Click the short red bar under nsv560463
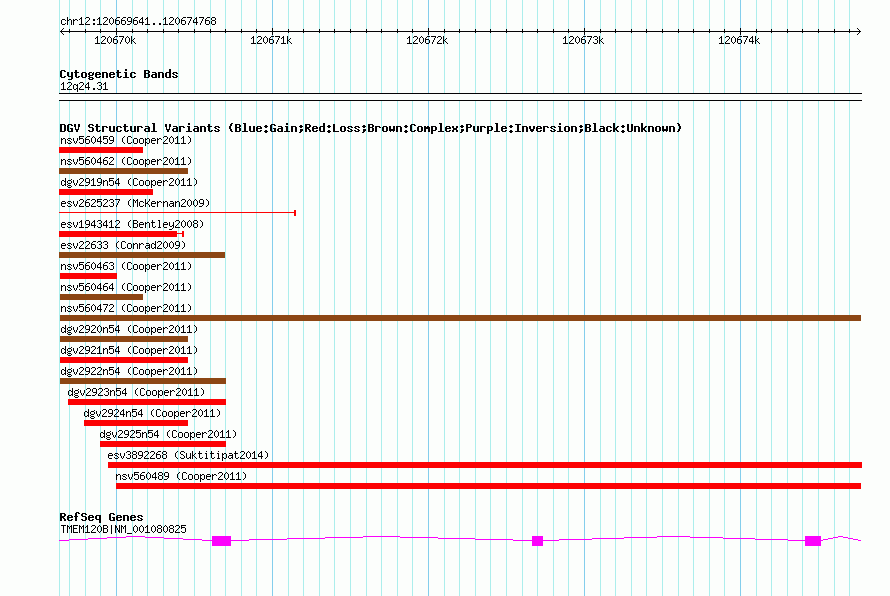 [x=88, y=276]
